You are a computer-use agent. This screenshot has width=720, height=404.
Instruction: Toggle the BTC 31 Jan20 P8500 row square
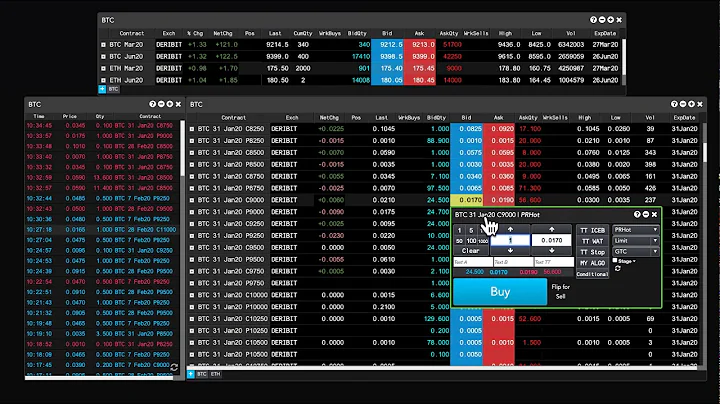click(192, 165)
